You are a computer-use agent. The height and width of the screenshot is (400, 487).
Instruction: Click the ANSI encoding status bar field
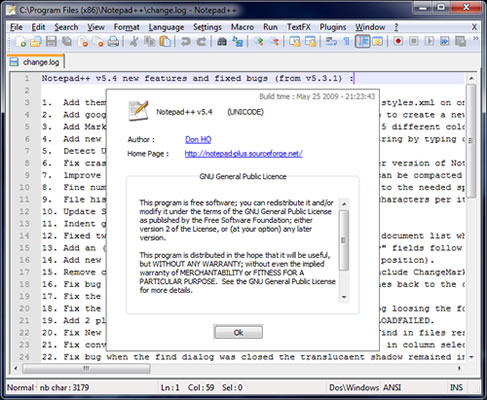tap(392, 387)
